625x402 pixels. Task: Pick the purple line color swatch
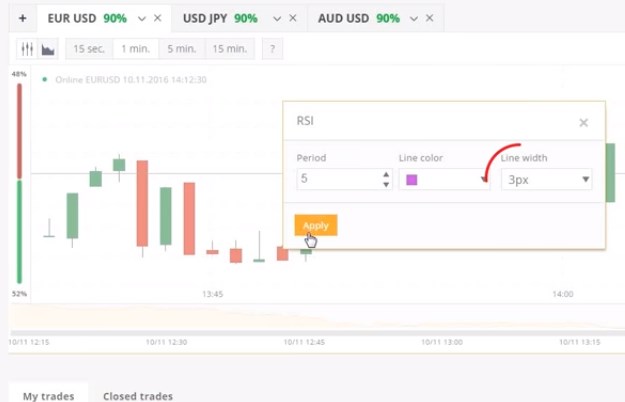pos(412,180)
